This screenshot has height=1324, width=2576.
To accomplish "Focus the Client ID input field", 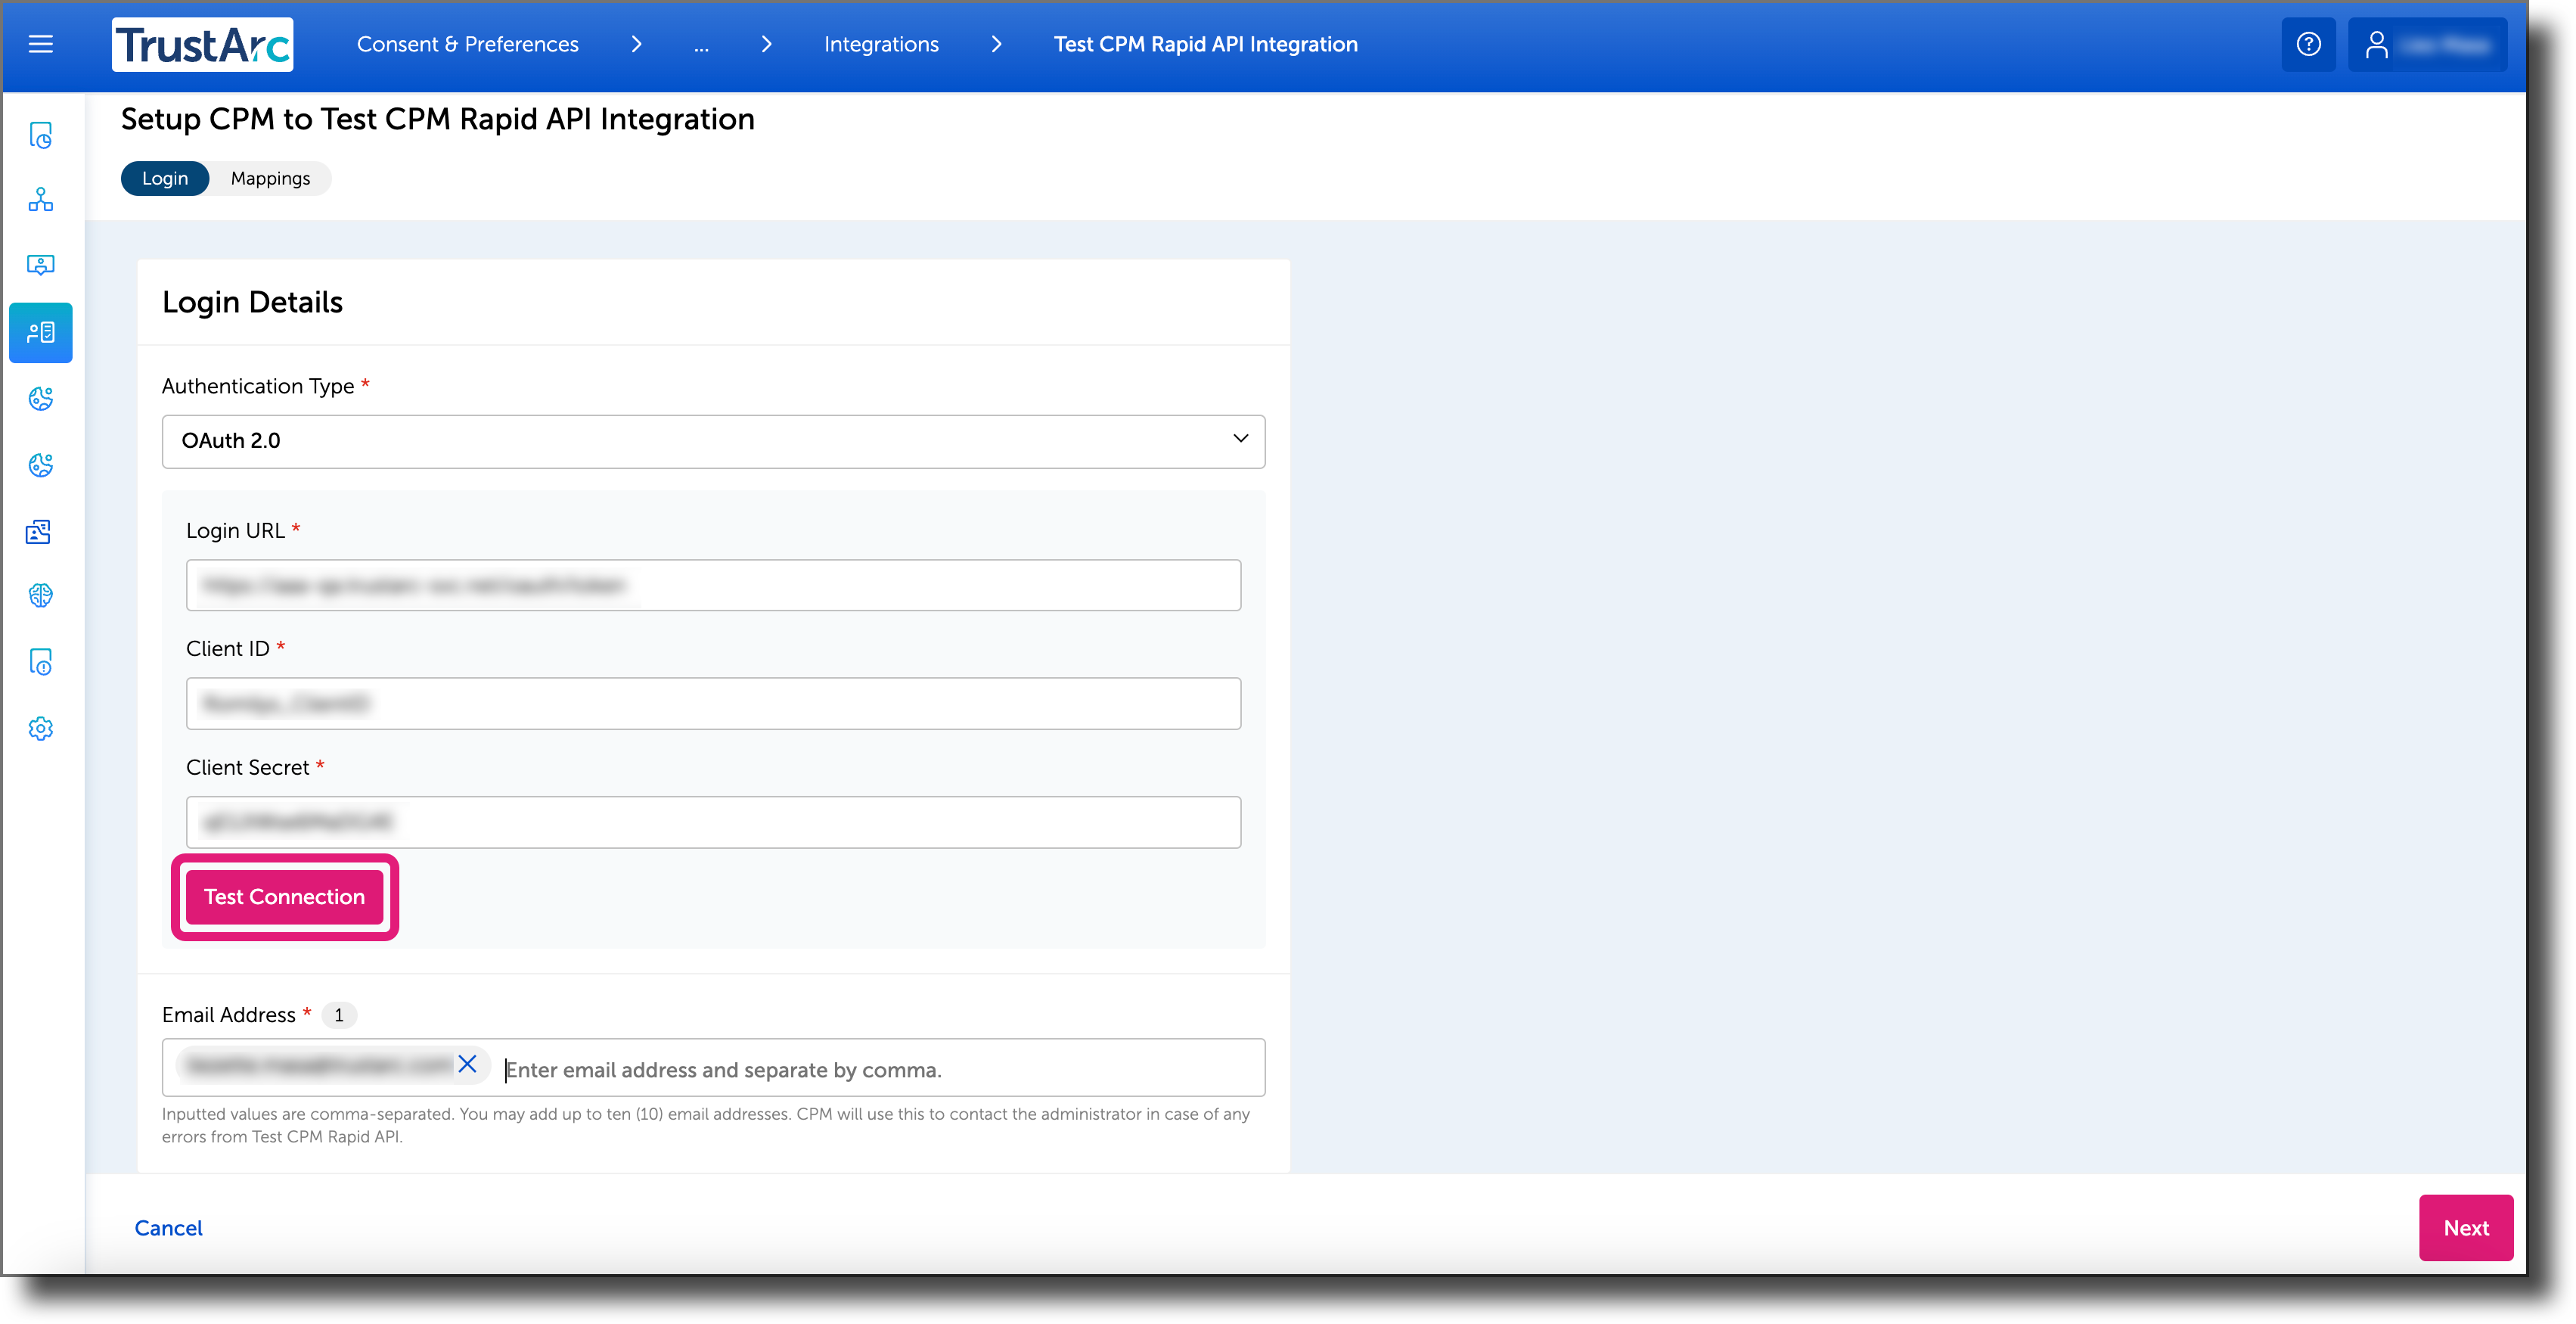I will pos(713,703).
